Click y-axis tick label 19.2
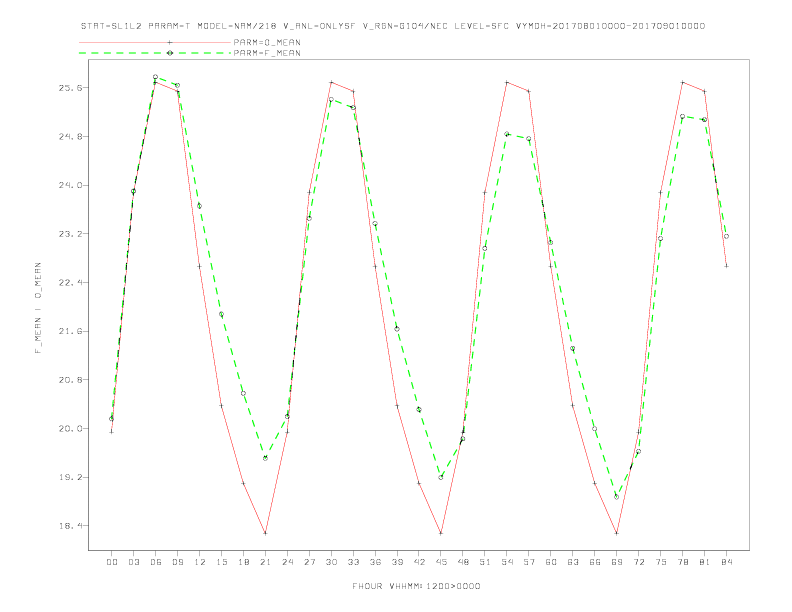Image resolution: width=792 pixels, height=612 pixels. [68, 477]
